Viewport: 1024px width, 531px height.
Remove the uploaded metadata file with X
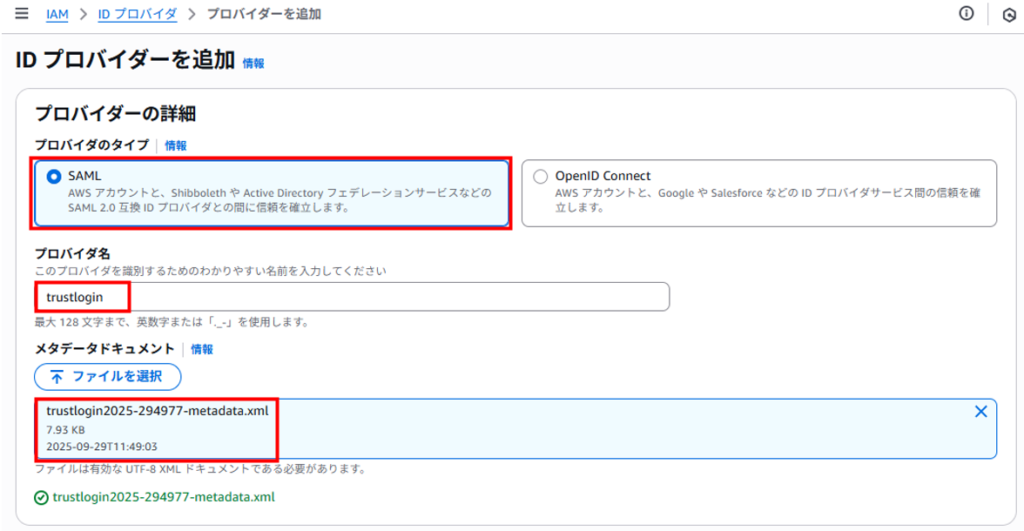point(980,412)
